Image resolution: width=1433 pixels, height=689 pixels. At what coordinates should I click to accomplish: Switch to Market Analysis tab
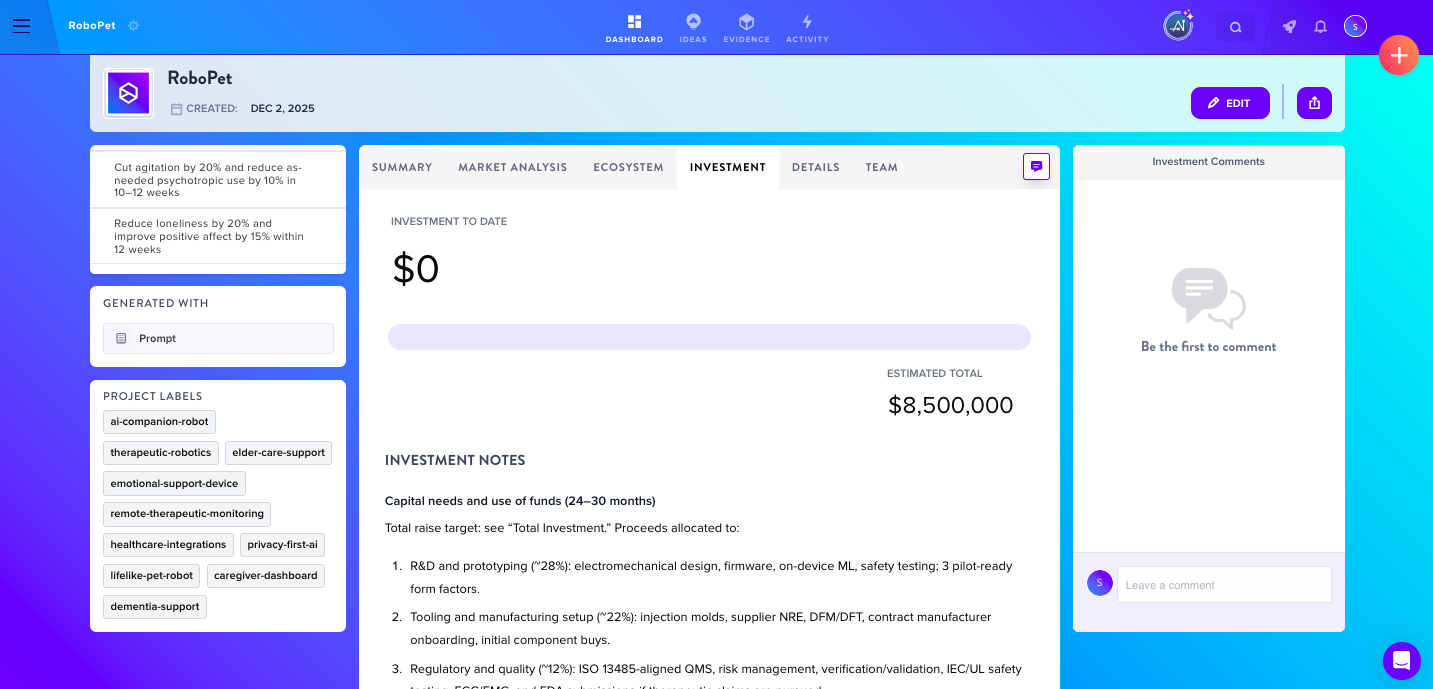[512, 167]
